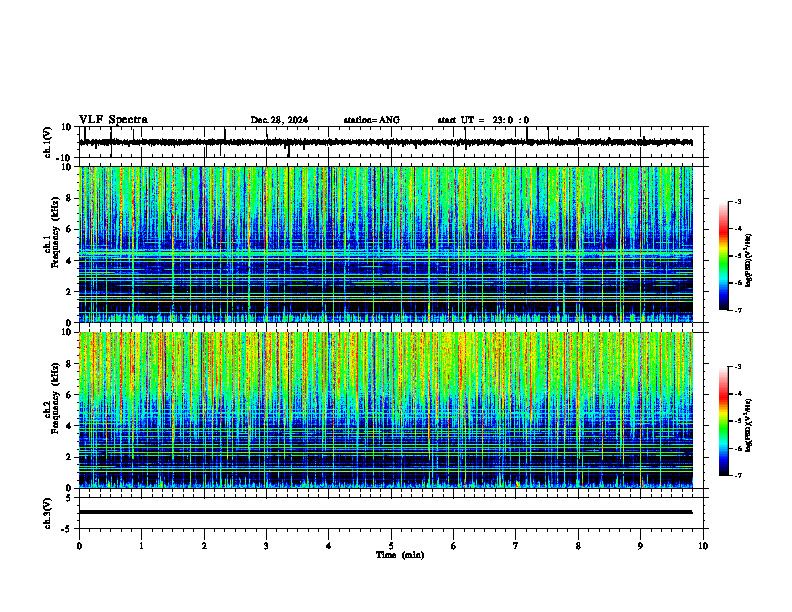Viewport: 792px width, 612px height.
Task: Click the time axis tick label '3'
Action: [x=266, y=546]
